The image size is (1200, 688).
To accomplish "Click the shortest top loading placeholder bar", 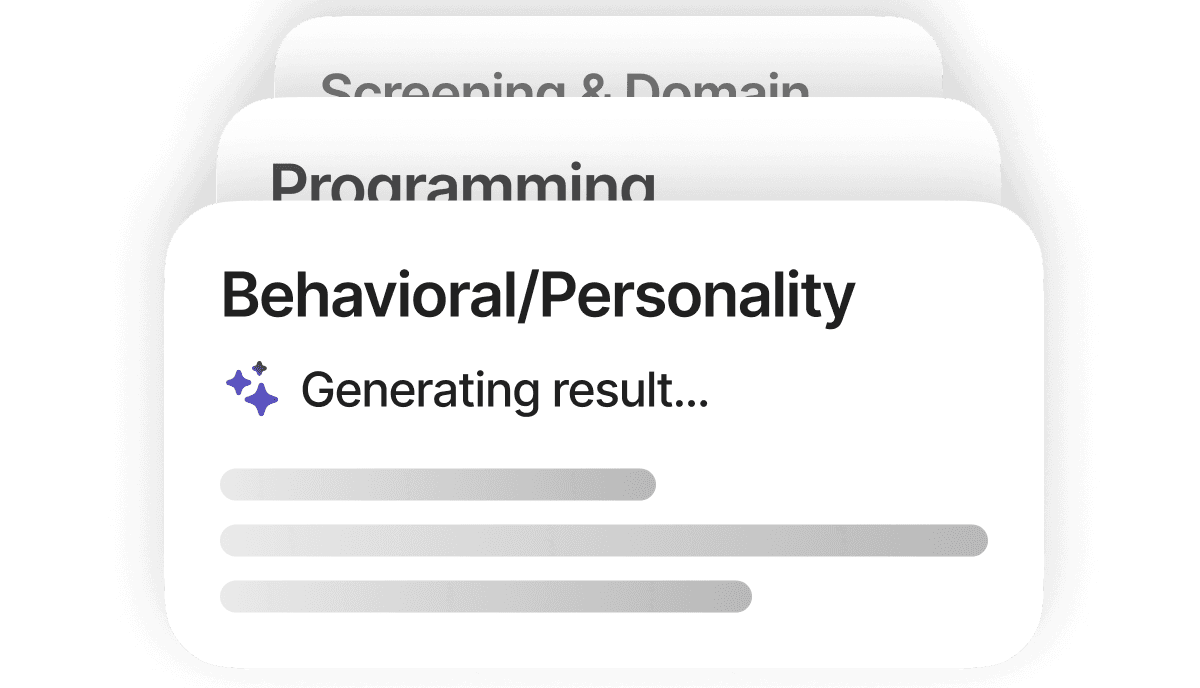I will (437, 484).
